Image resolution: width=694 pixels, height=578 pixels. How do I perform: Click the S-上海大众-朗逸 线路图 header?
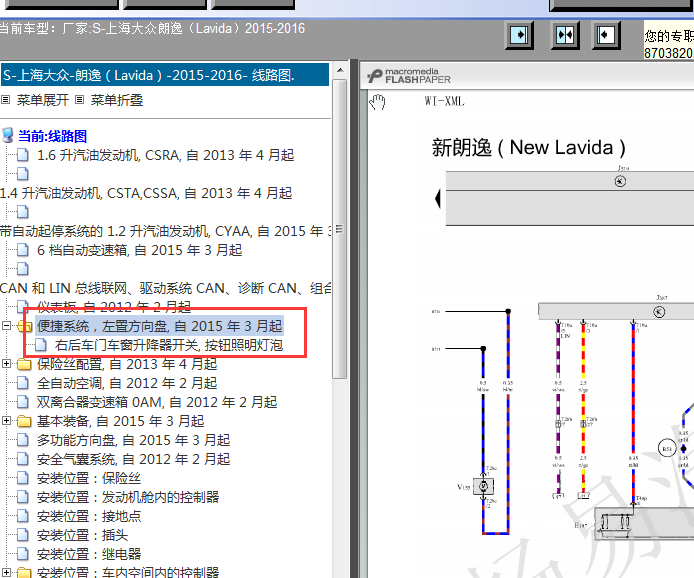tap(165, 75)
